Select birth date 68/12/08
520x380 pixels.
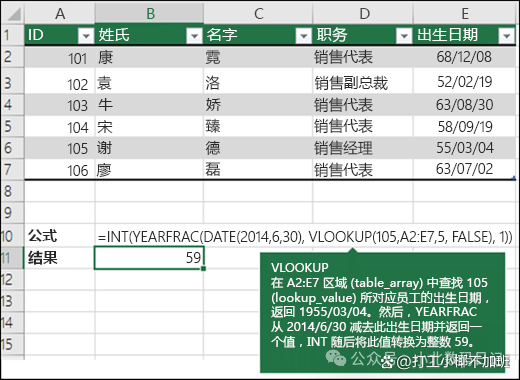click(x=465, y=57)
